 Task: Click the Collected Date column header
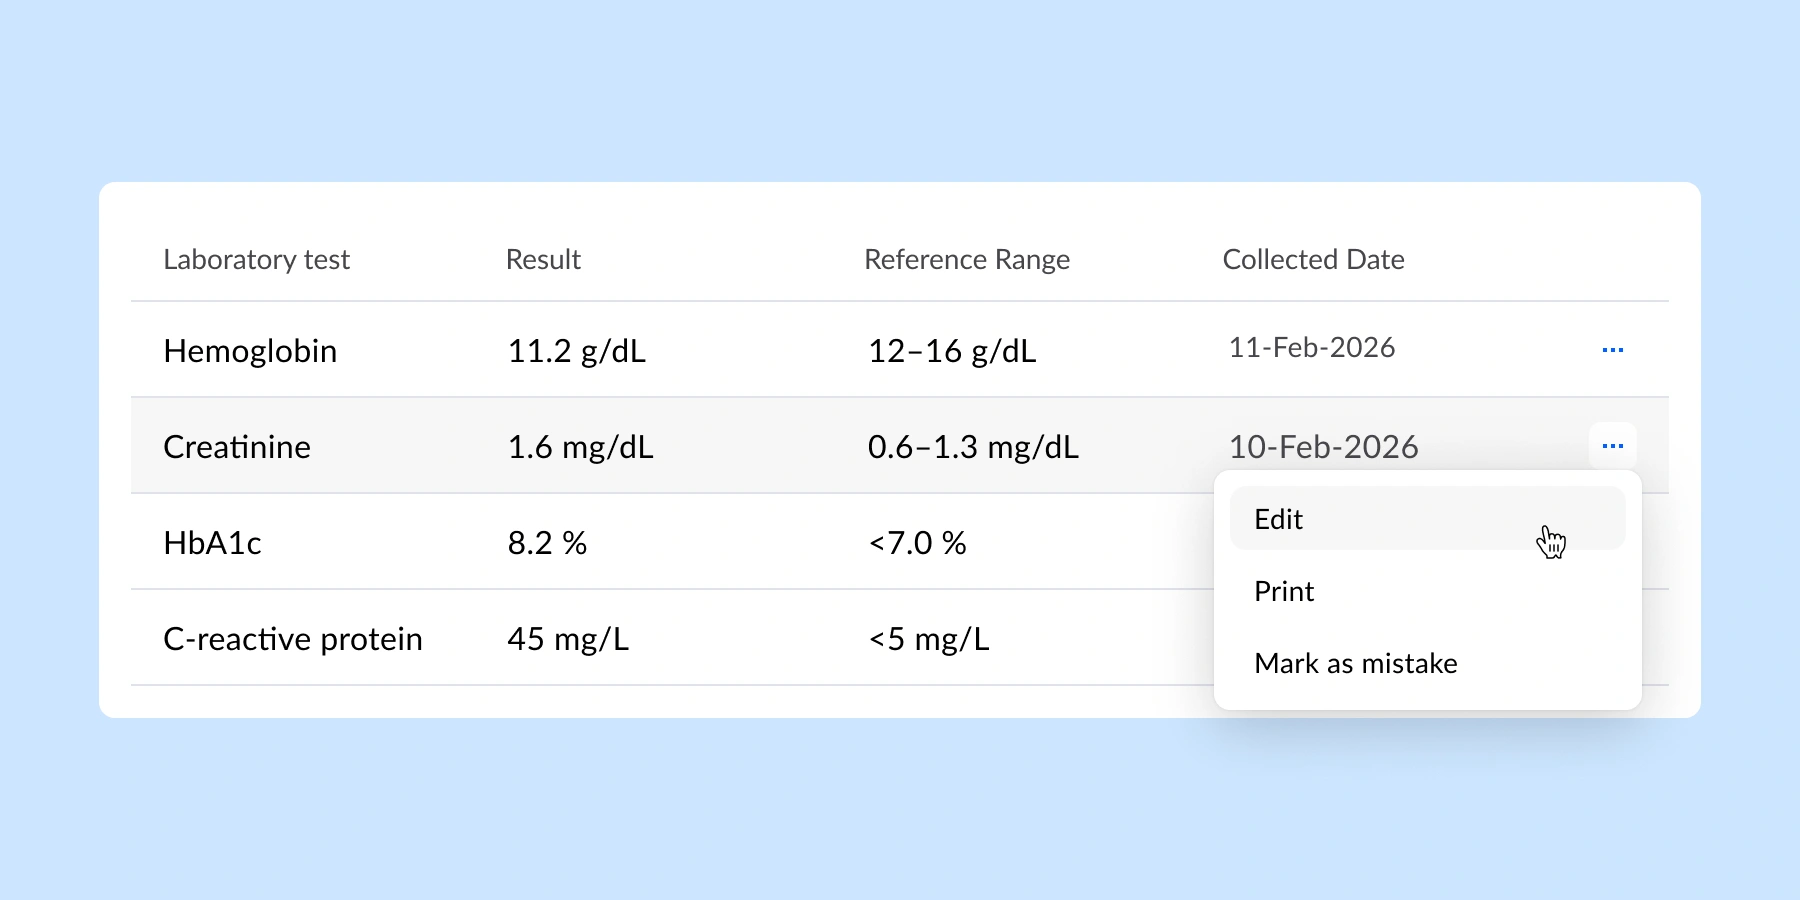(1313, 260)
